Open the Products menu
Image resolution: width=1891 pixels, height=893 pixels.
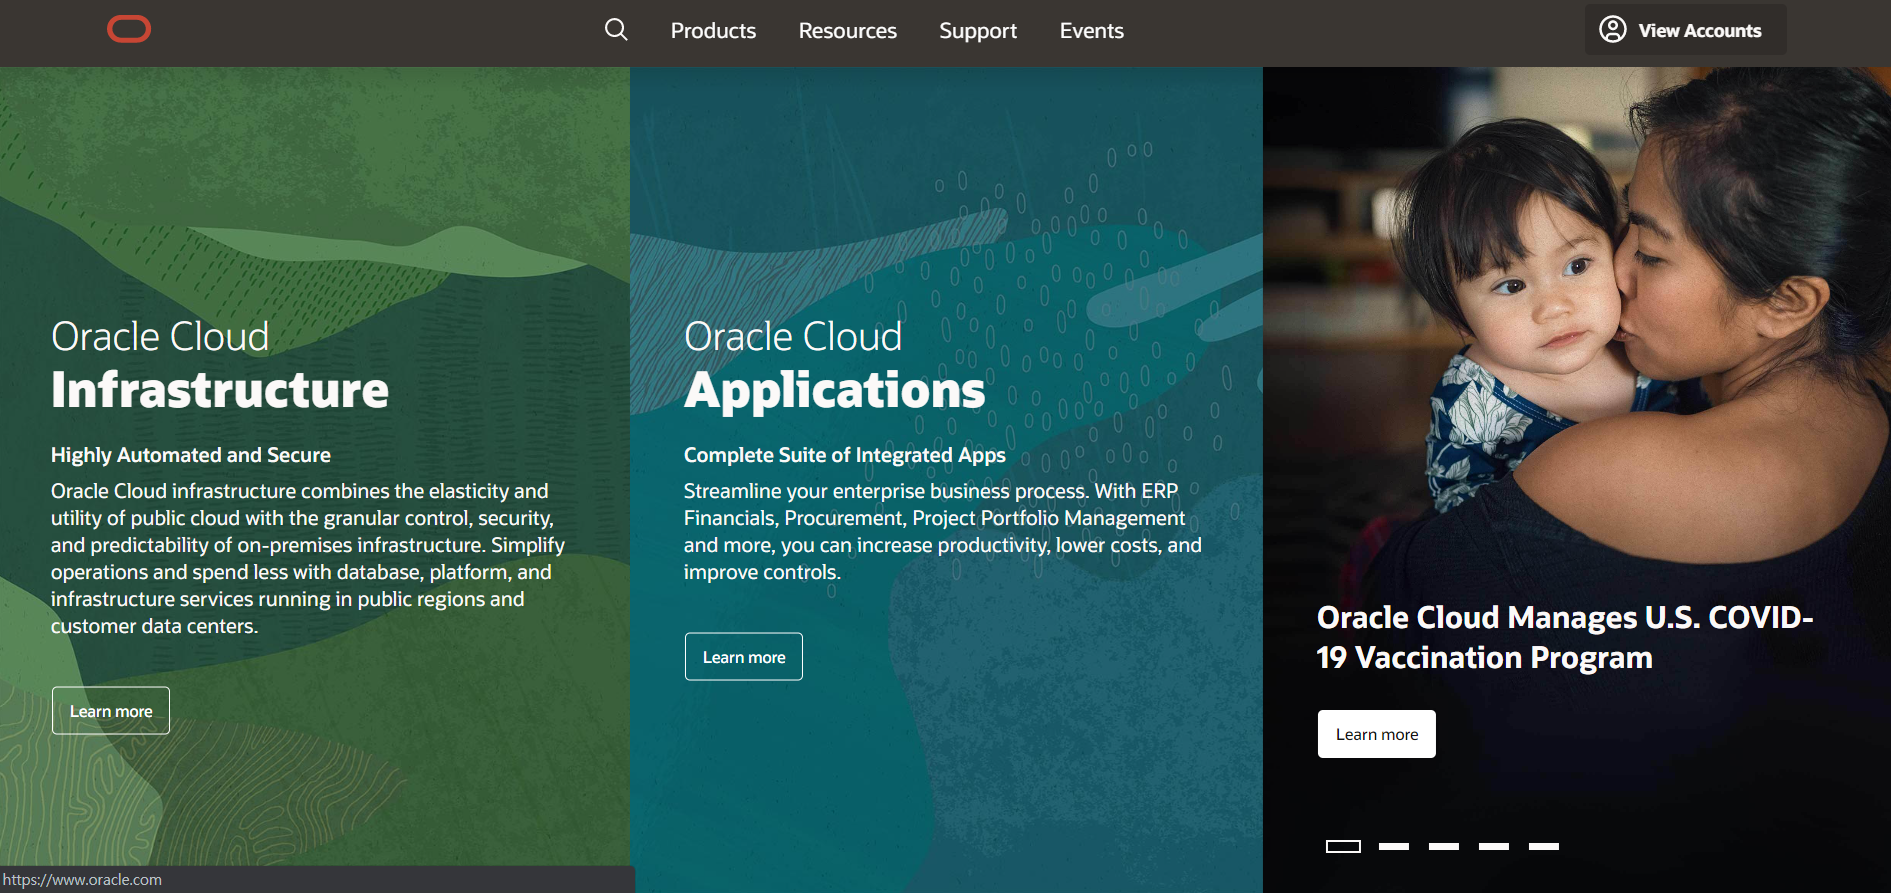[713, 31]
